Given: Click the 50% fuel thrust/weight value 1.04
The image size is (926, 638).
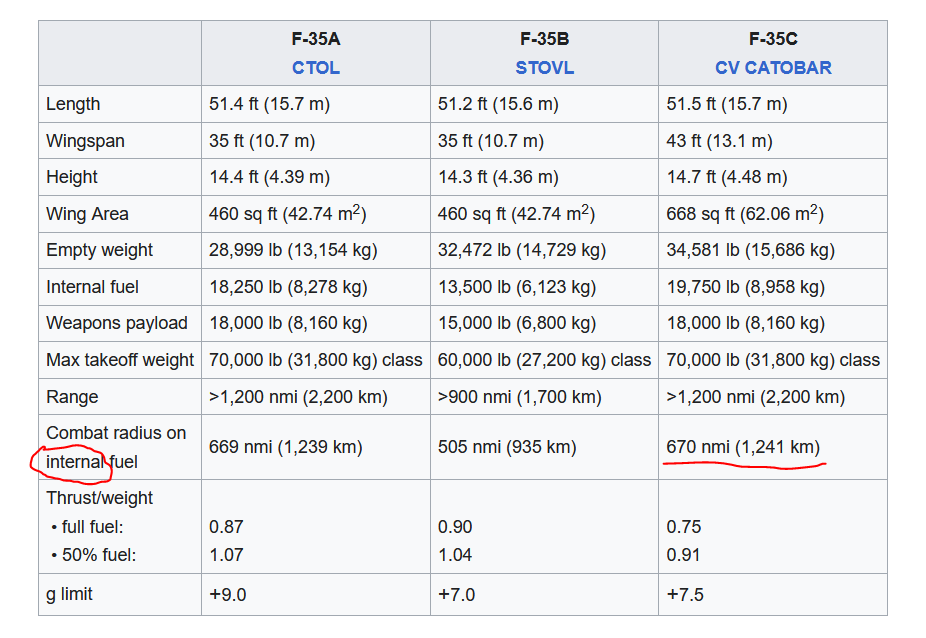Looking at the screenshot, I should tap(455, 555).
